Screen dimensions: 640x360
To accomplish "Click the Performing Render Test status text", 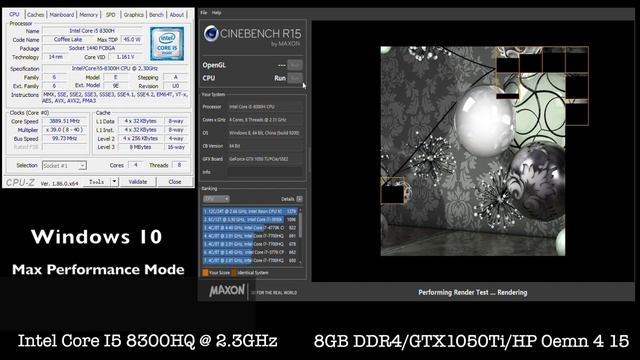I will (x=473, y=292).
